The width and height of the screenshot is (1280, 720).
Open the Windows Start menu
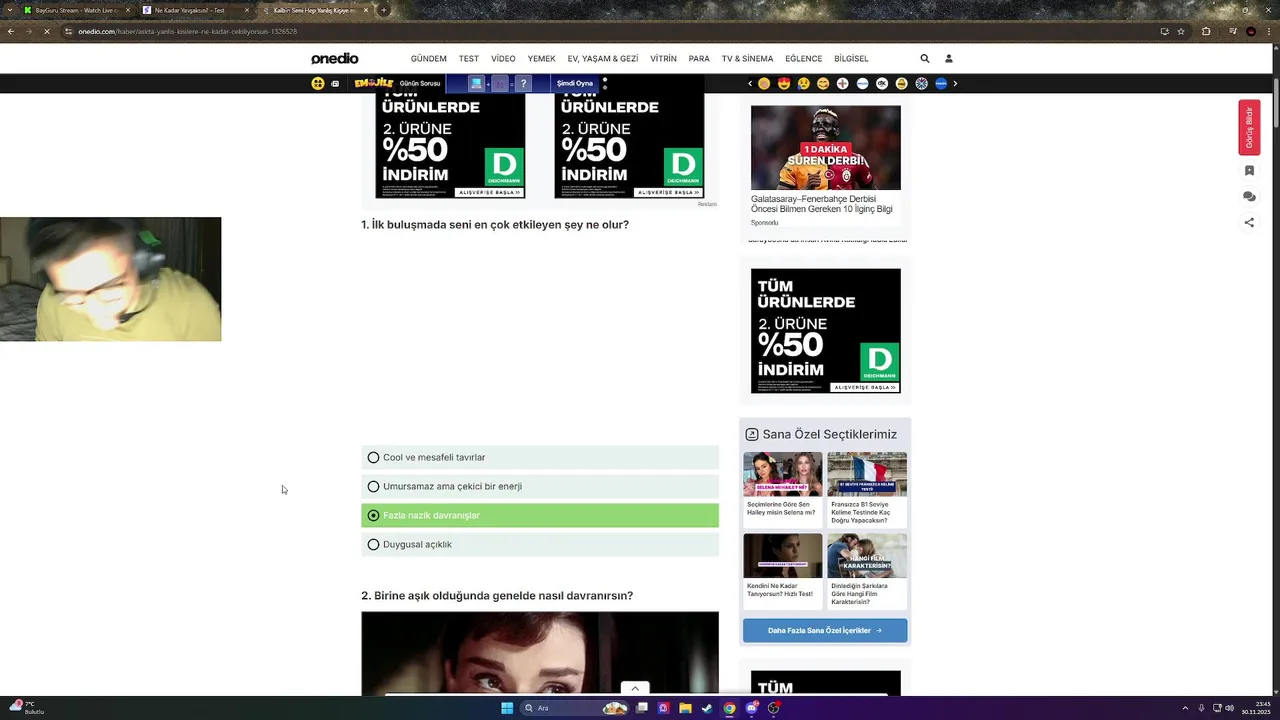[507, 708]
